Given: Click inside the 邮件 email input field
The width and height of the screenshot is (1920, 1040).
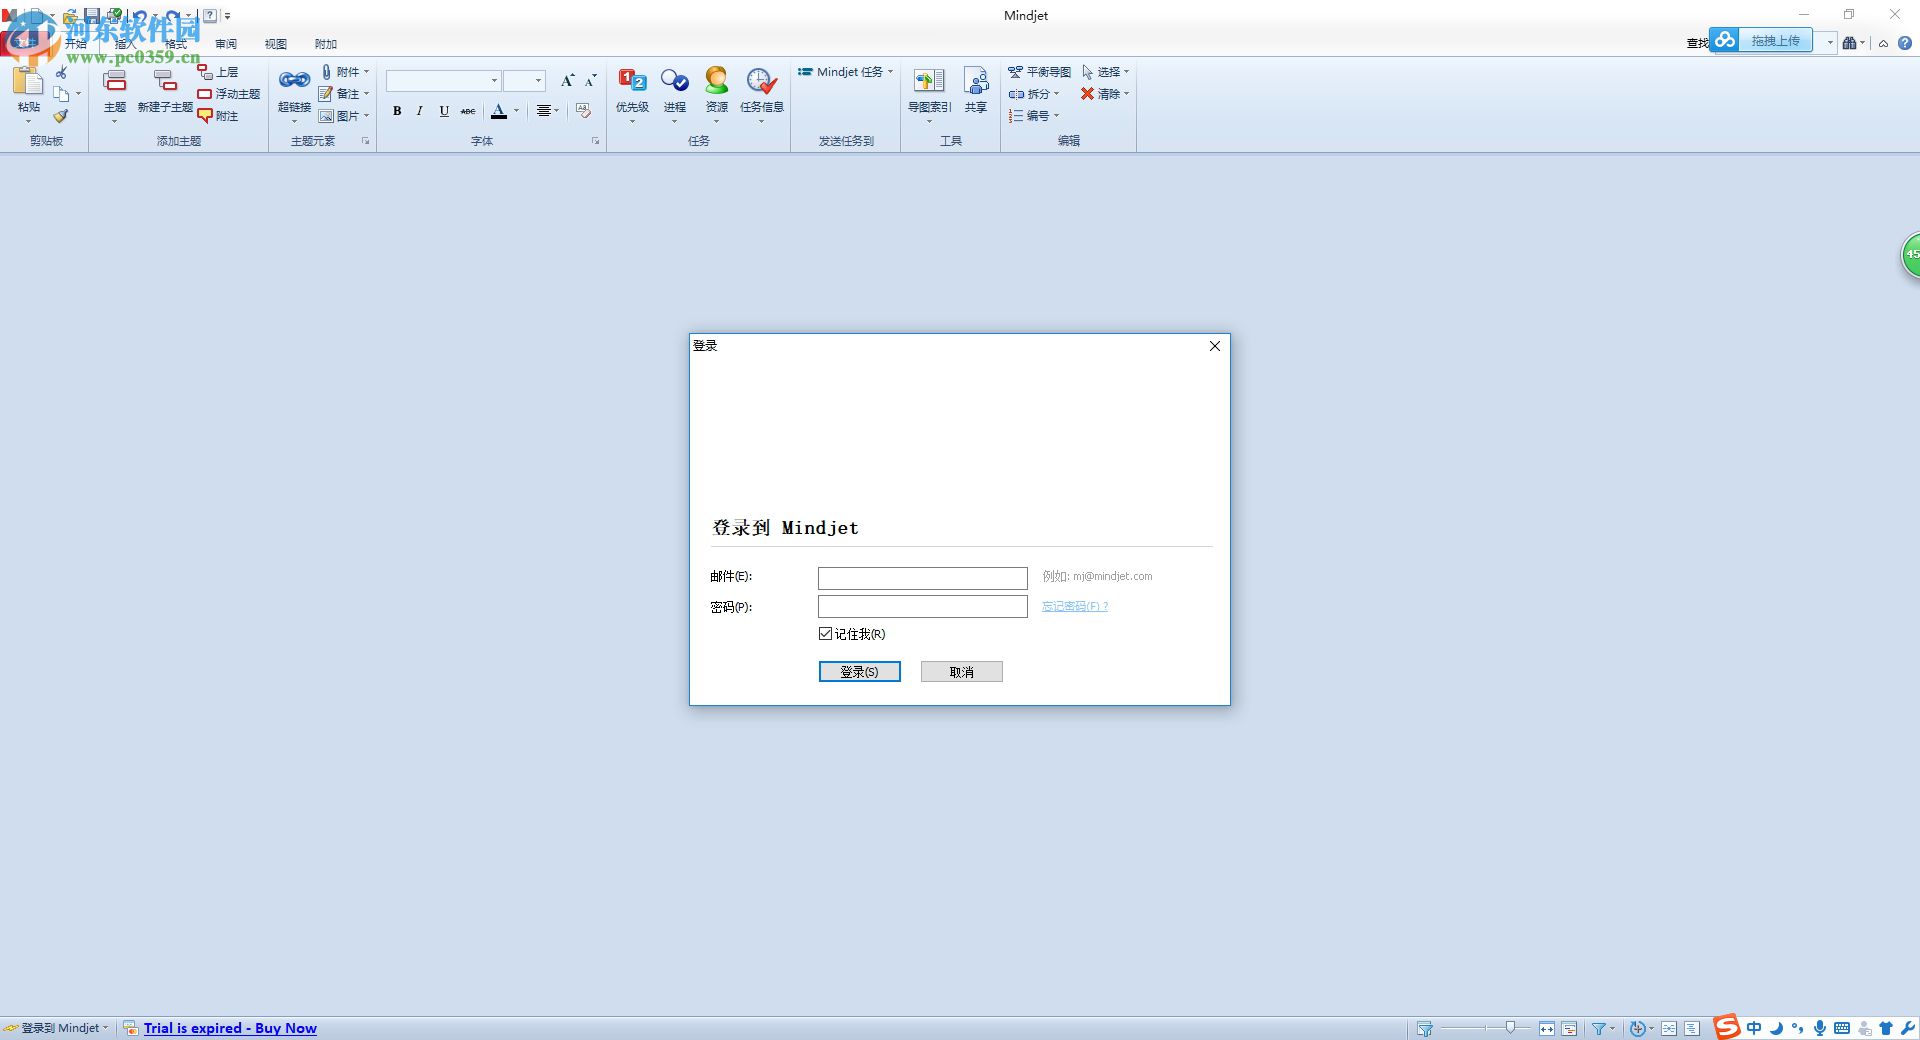Looking at the screenshot, I should point(922,578).
